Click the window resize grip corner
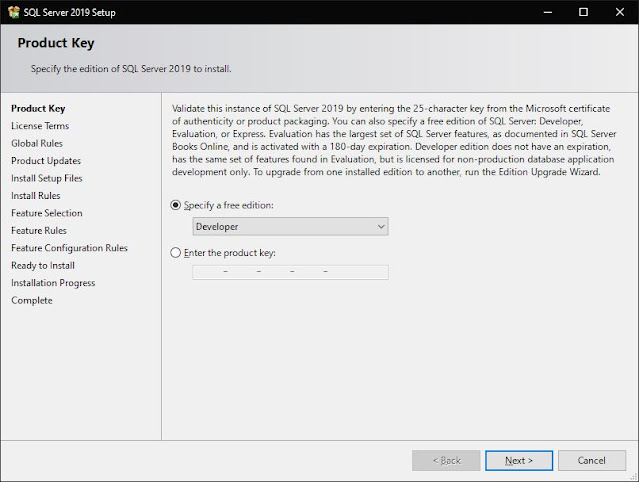Viewport: 639px width, 482px height. tap(634, 477)
